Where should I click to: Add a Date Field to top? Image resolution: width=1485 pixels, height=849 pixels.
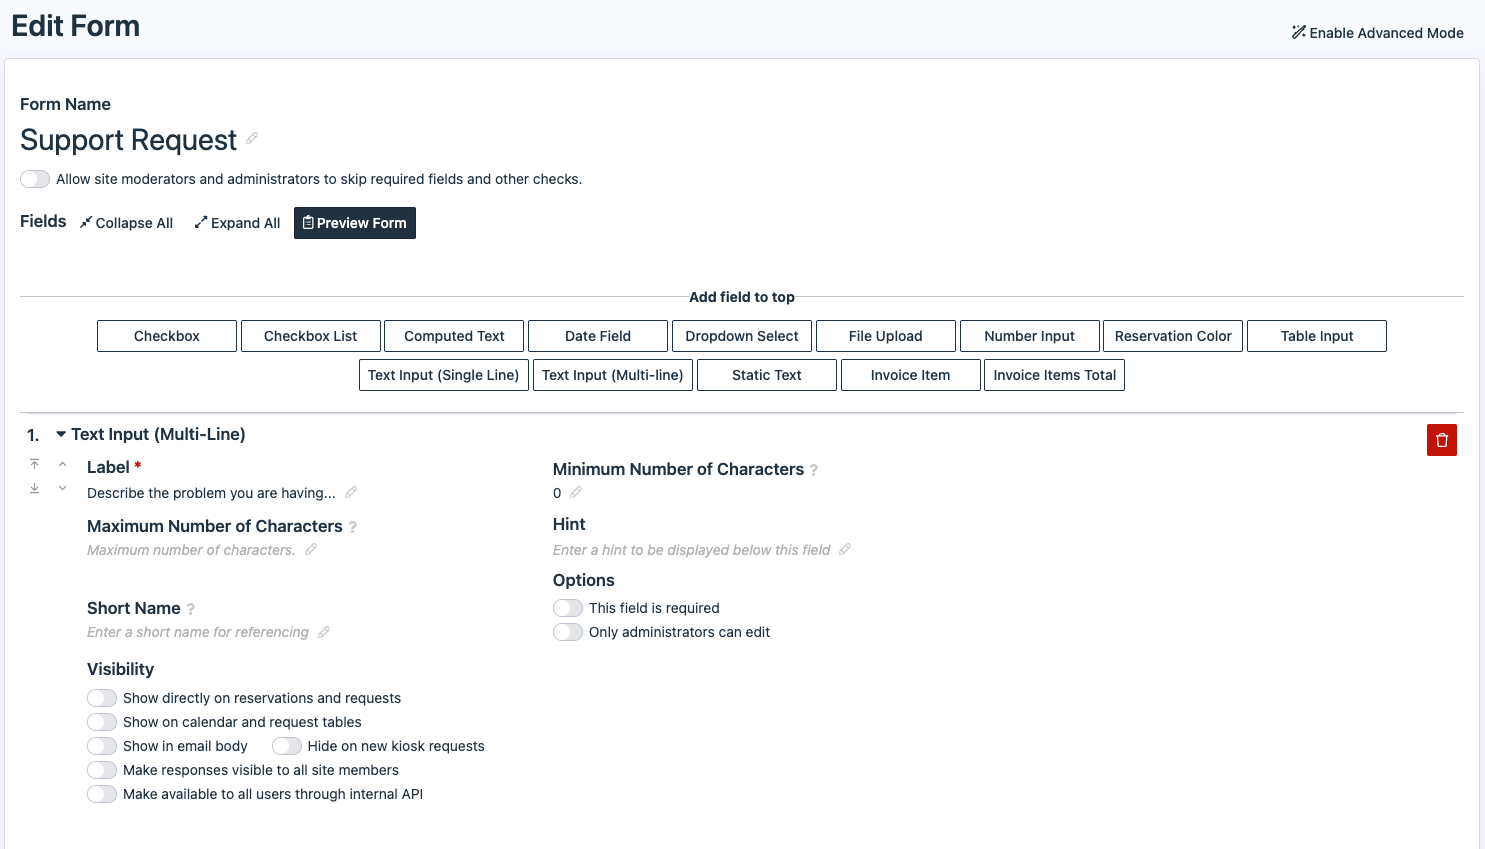coord(598,336)
